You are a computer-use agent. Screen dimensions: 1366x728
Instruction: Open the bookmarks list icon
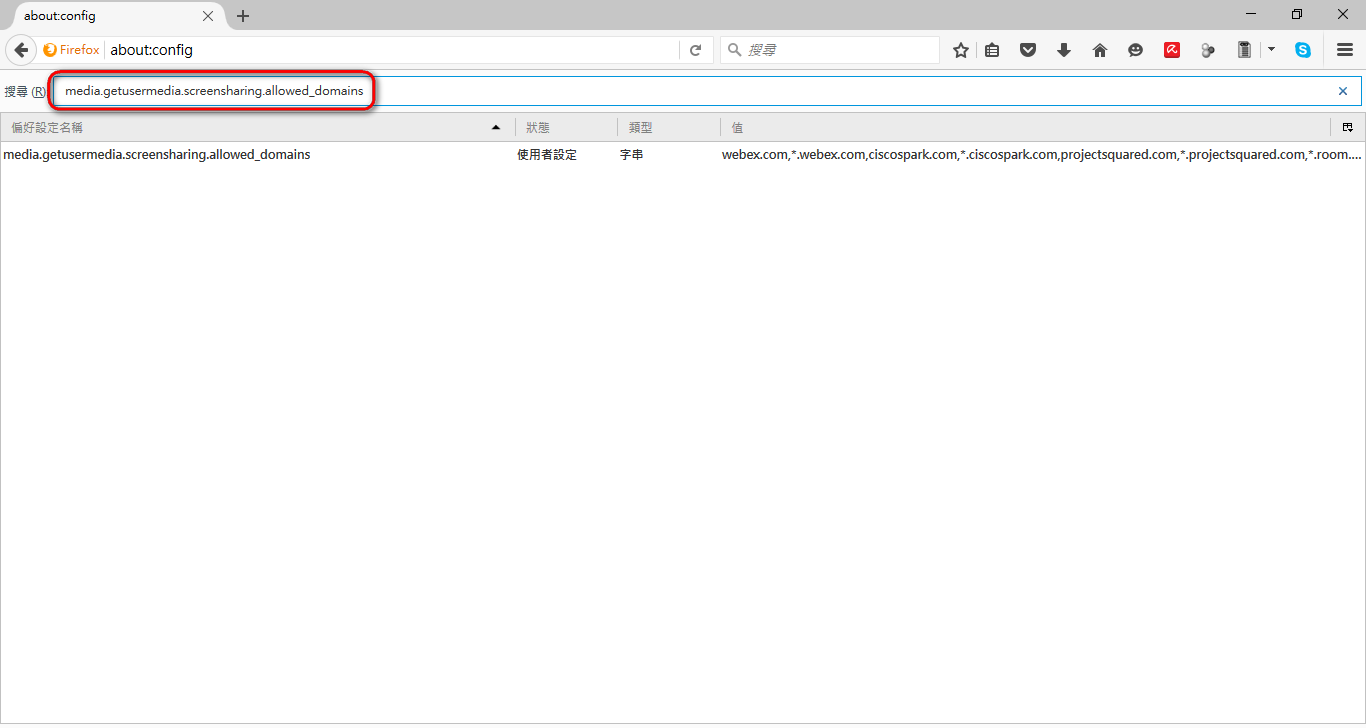(x=992, y=50)
